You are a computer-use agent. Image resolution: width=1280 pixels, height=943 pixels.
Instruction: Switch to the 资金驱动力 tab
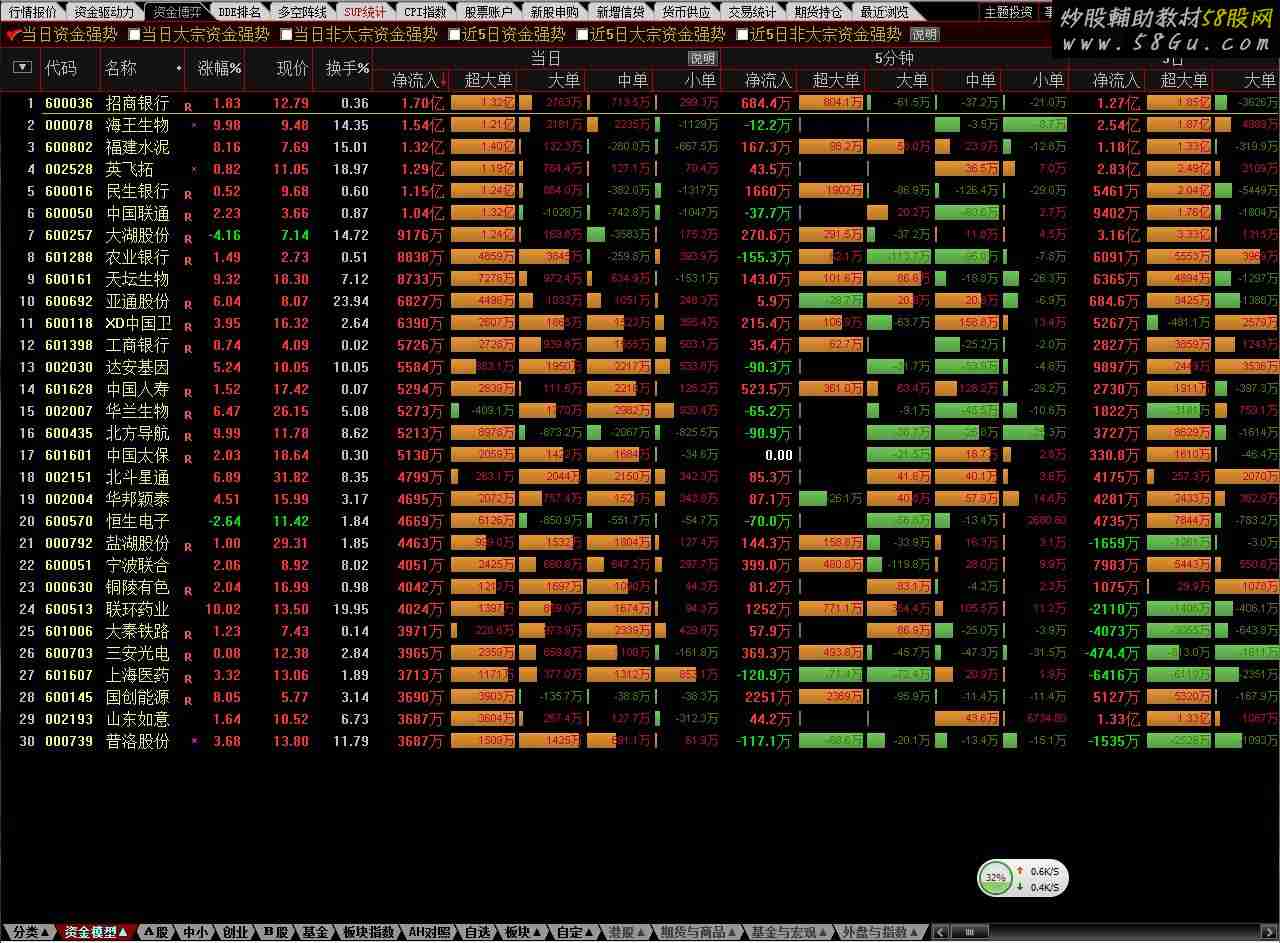tap(104, 12)
